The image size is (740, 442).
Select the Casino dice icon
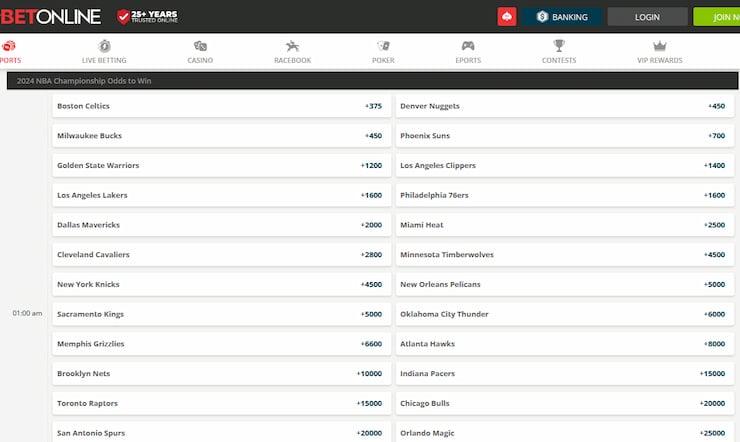click(x=200, y=46)
